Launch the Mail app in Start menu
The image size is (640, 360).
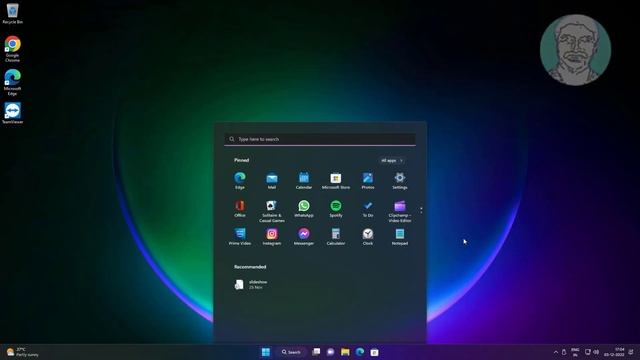pyautogui.click(x=272, y=180)
